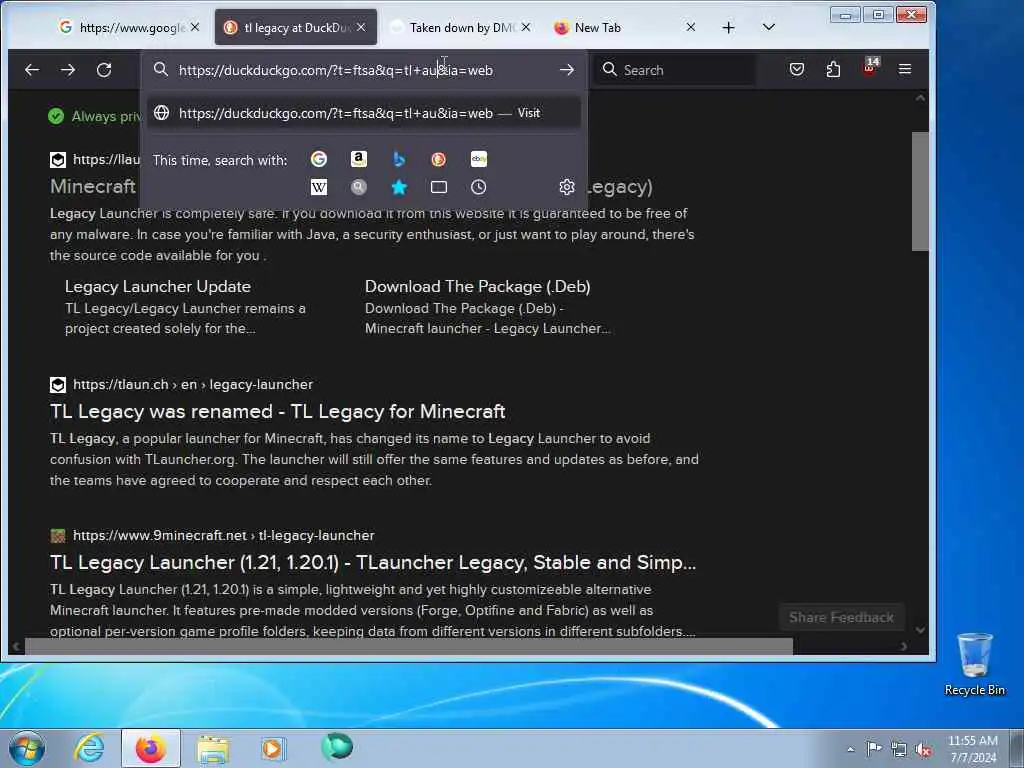The width and height of the screenshot is (1024, 768).
Task: Open the Pocket save icon
Action: click(x=797, y=69)
